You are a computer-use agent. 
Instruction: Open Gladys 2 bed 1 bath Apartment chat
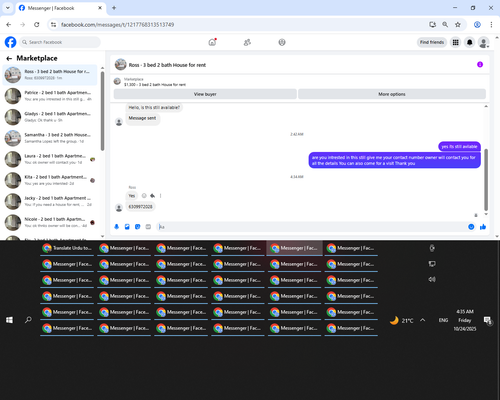(x=50, y=117)
